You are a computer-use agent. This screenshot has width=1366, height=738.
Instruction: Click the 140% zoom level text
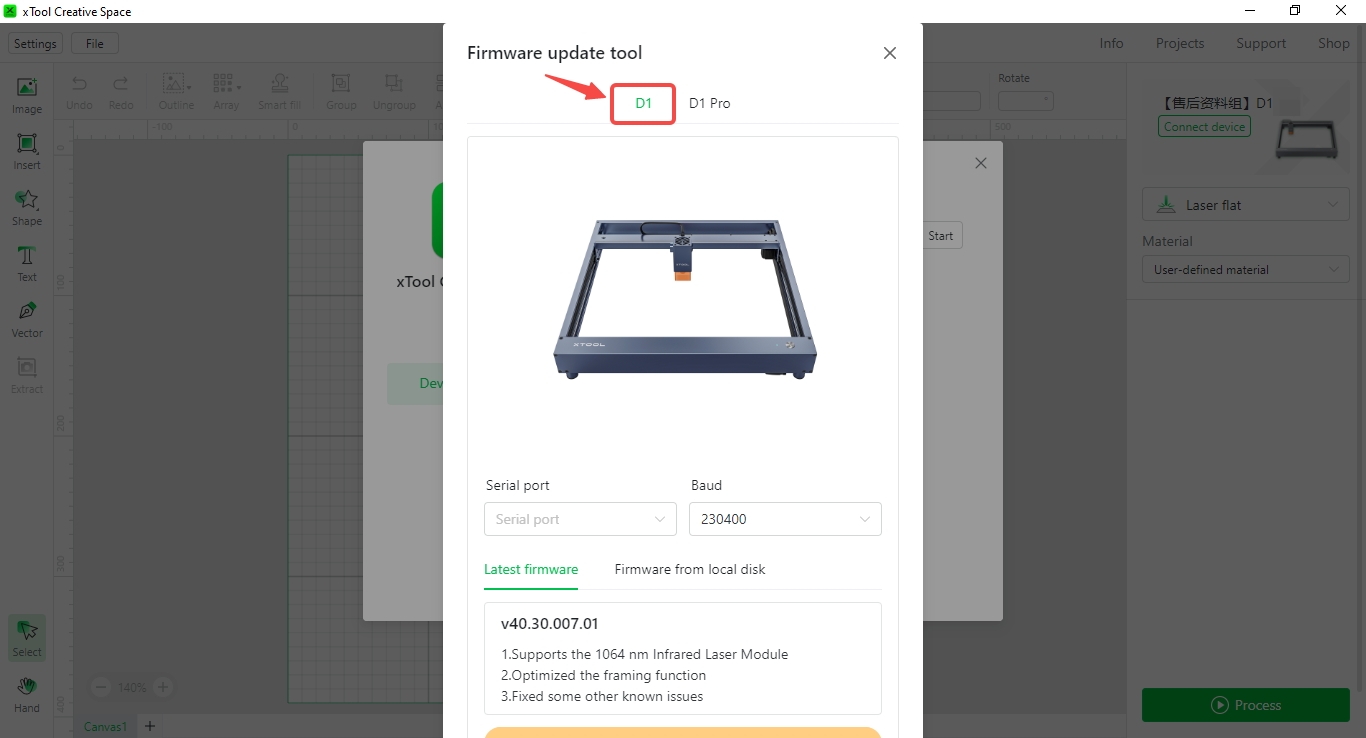(132, 688)
